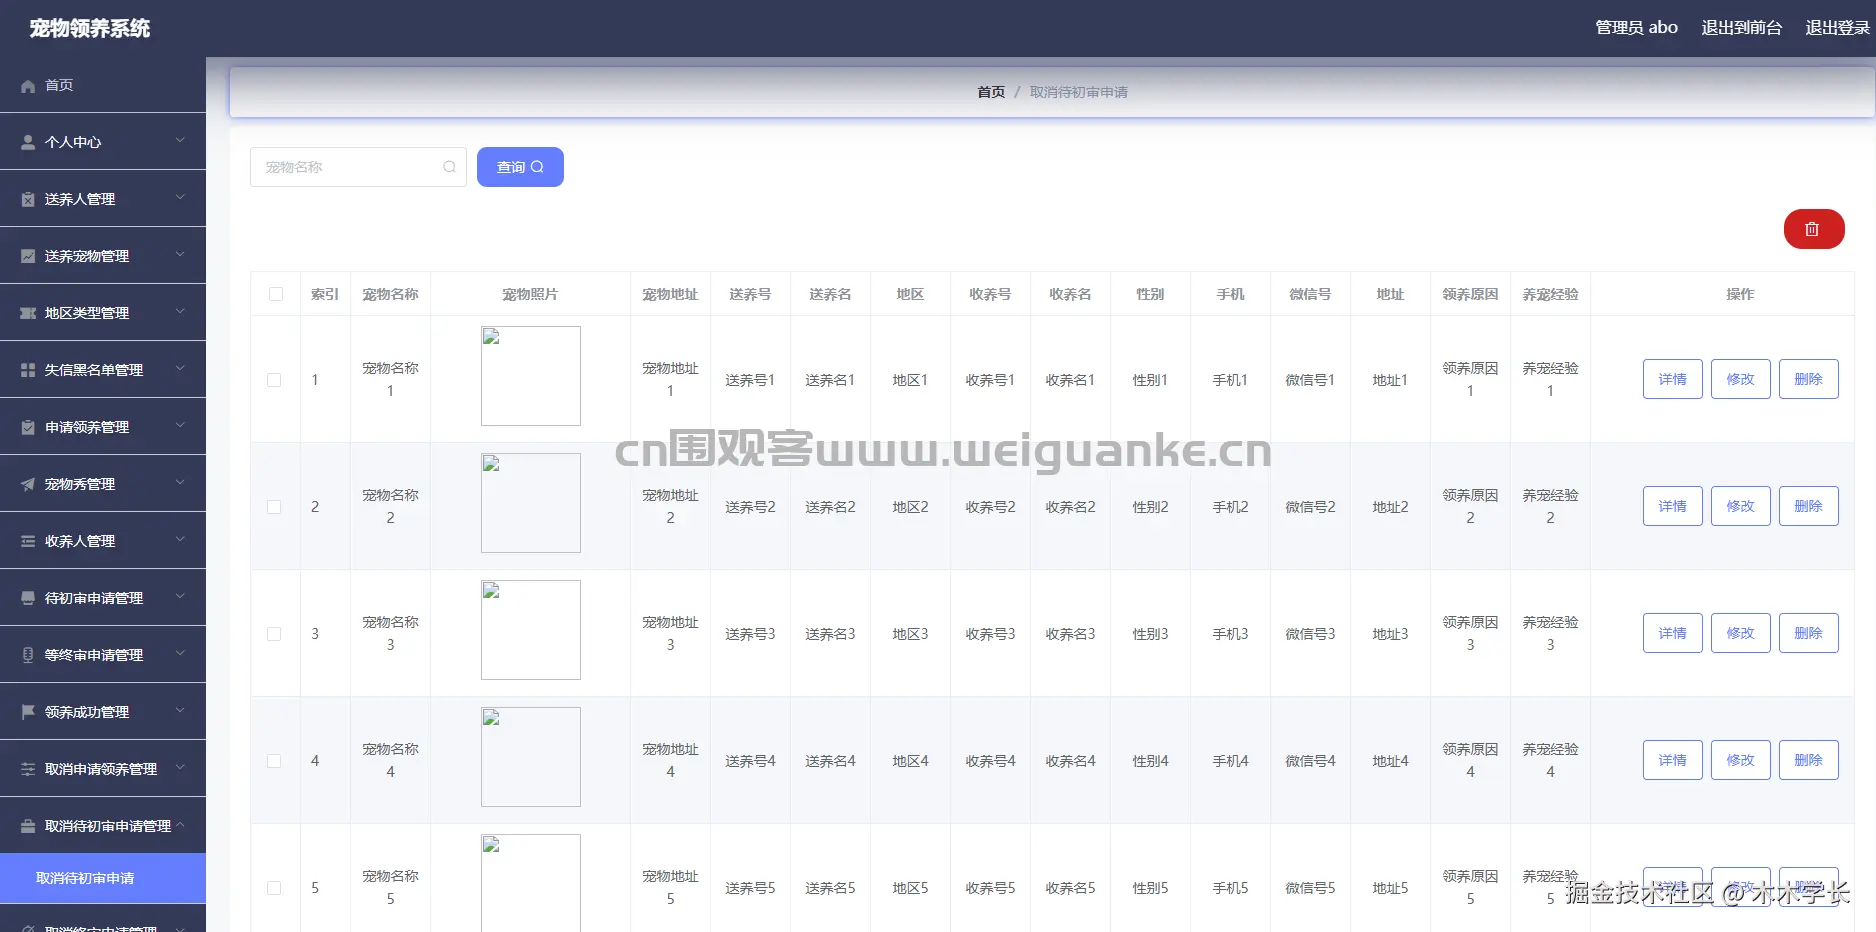Click the 宠物名称 column header
This screenshot has height=932, width=1876.
coord(390,294)
